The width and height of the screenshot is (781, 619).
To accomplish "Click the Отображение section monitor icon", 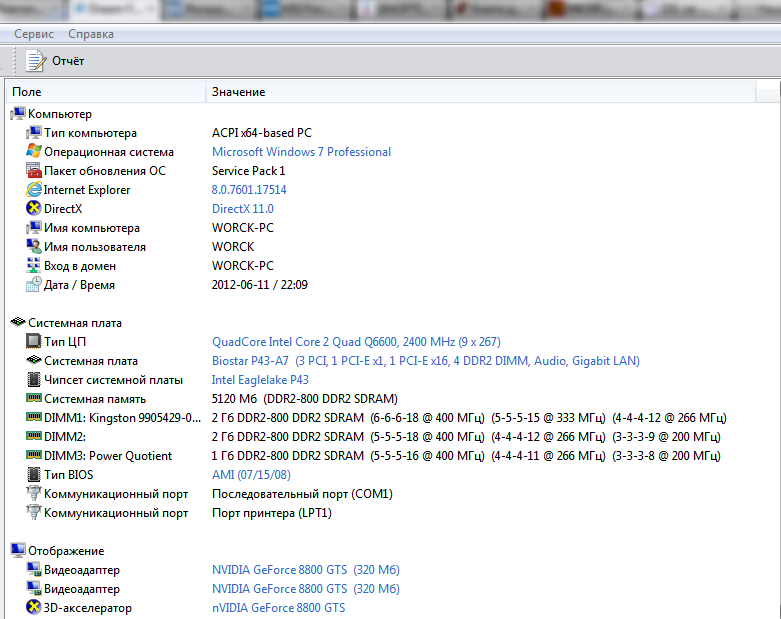I will [x=18, y=550].
